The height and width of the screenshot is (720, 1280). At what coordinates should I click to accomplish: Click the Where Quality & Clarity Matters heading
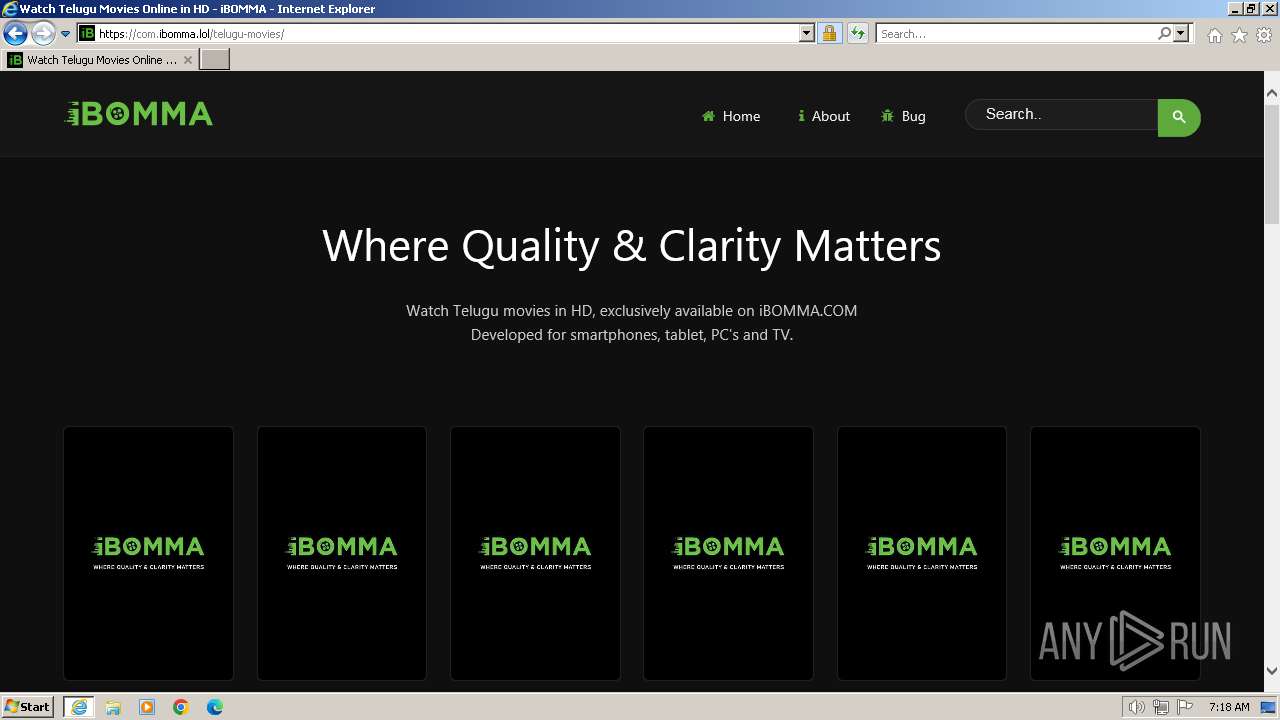(631, 245)
